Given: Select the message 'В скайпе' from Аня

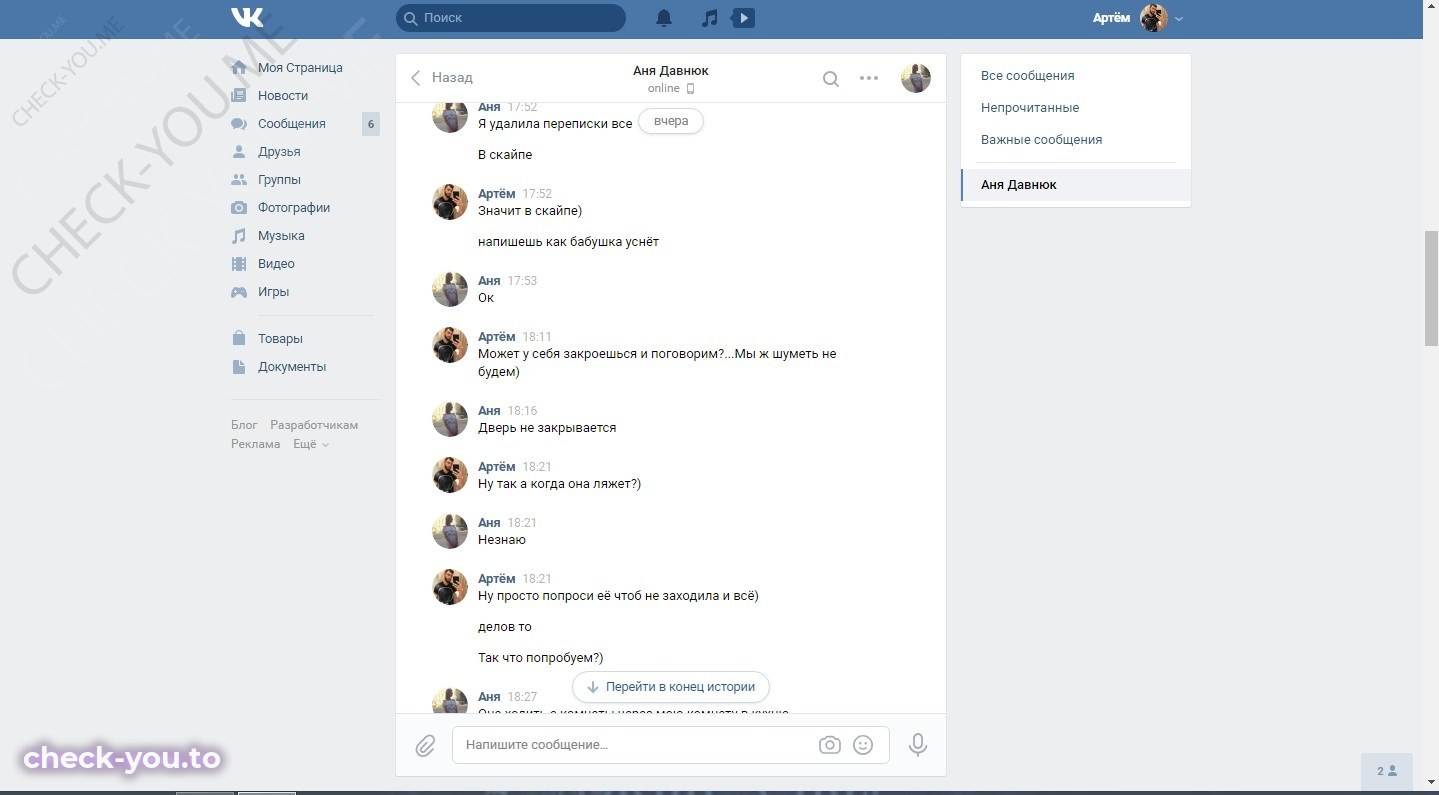Looking at the screenshot, I should (505, 155).
